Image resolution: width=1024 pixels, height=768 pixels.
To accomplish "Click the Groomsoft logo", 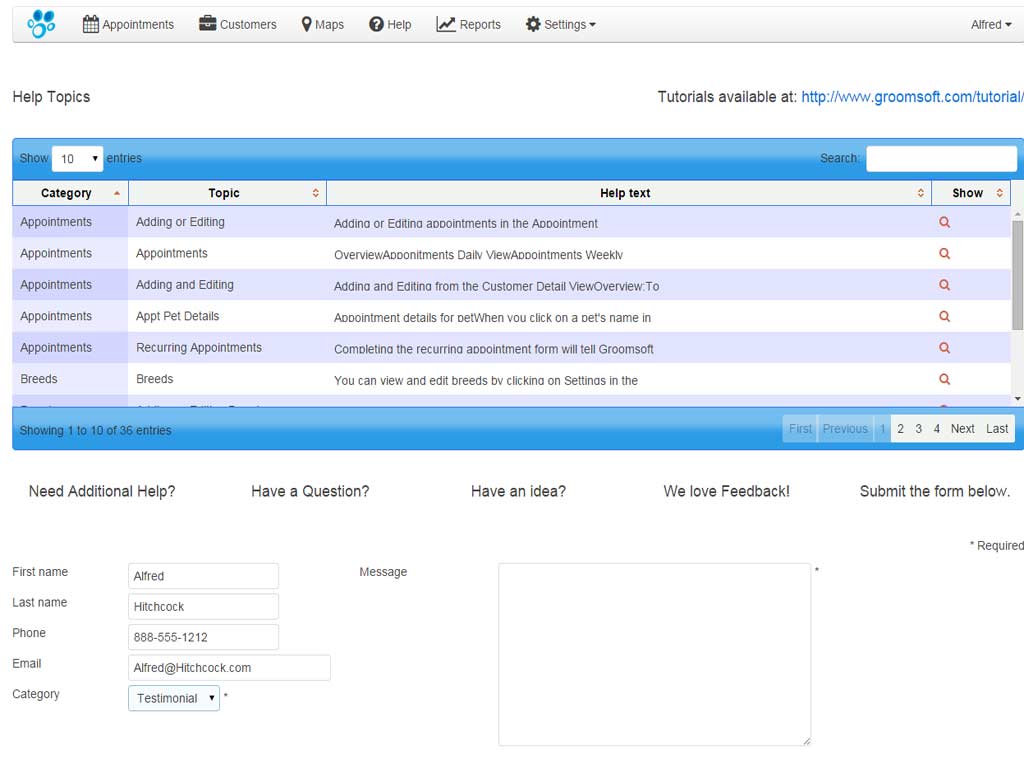I will [40, 23].
